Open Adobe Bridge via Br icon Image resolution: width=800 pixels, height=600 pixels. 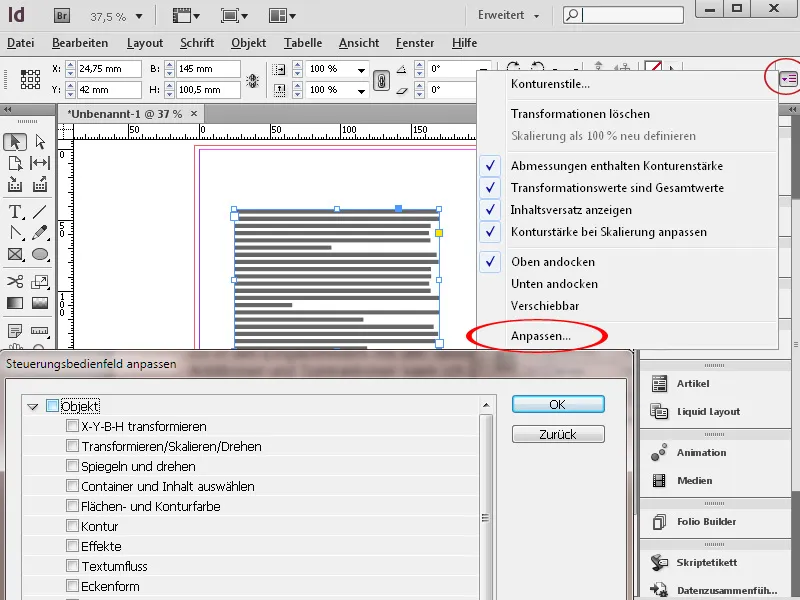62,16
